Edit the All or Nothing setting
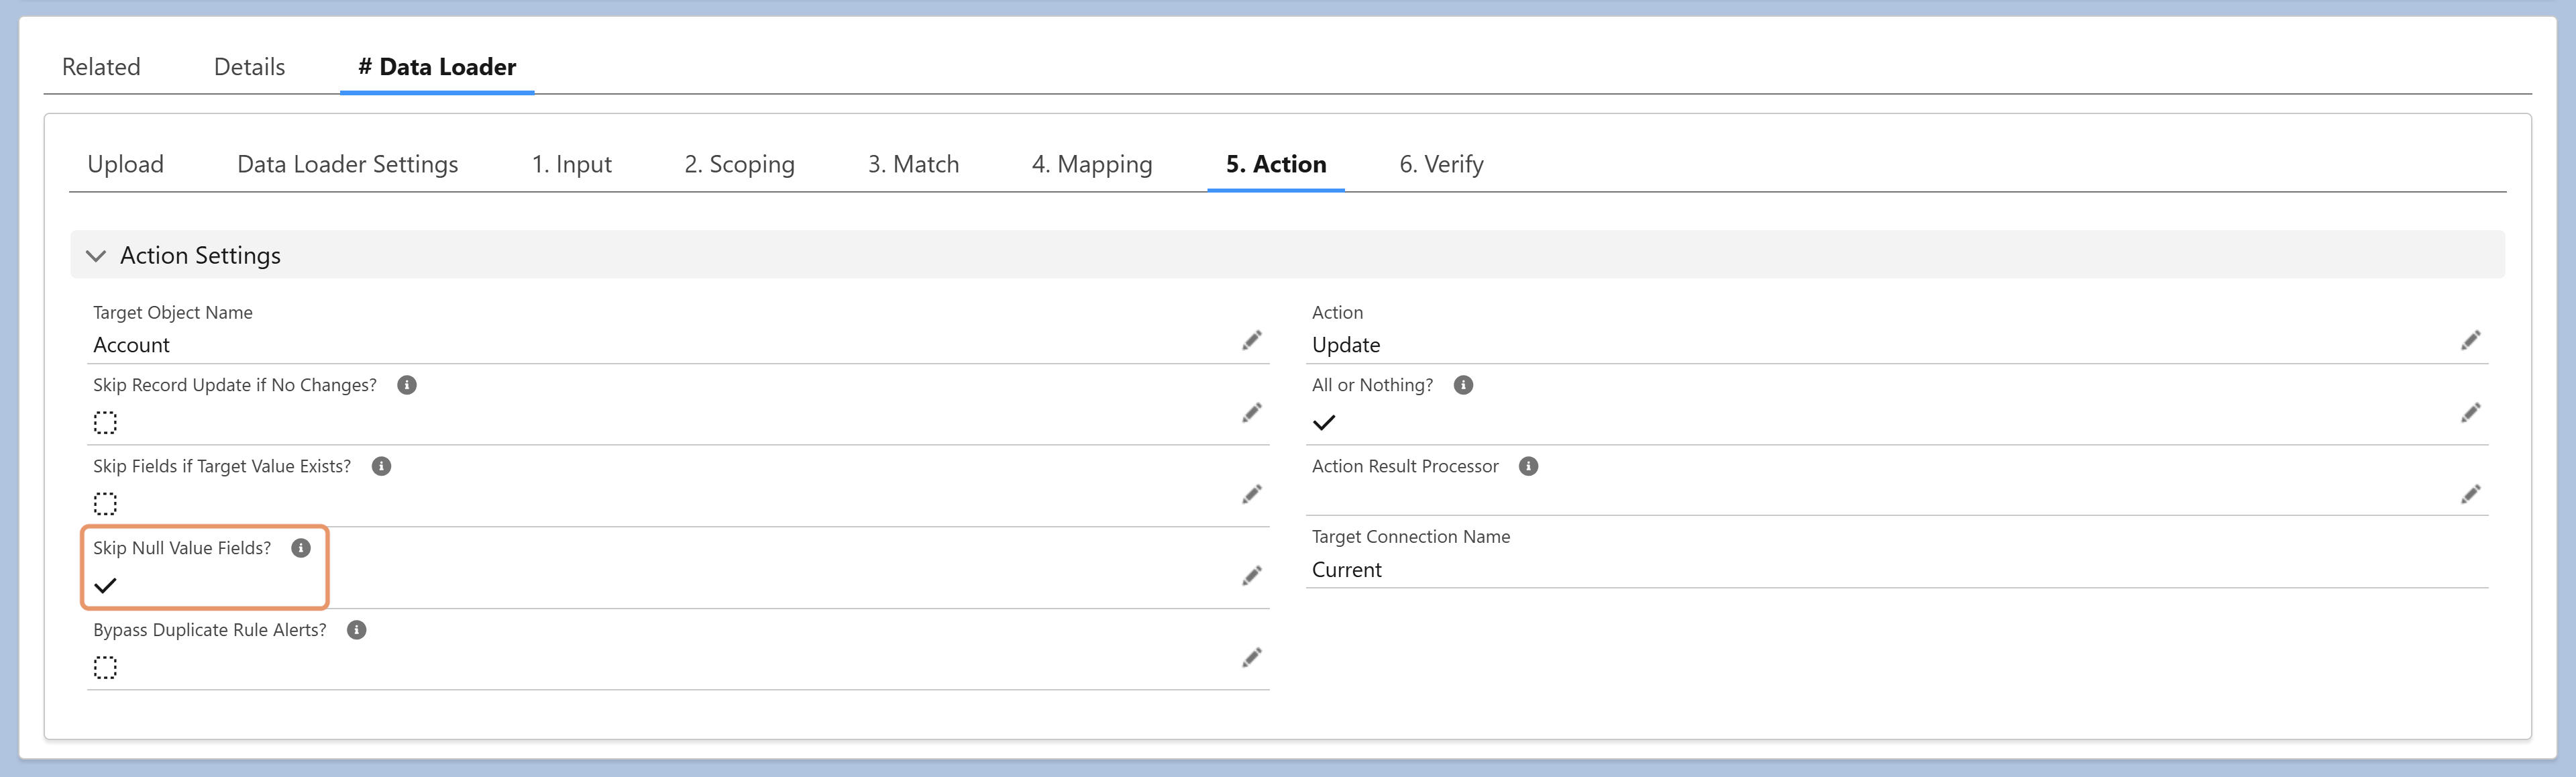2576x777 pixels. [2470, 413]
